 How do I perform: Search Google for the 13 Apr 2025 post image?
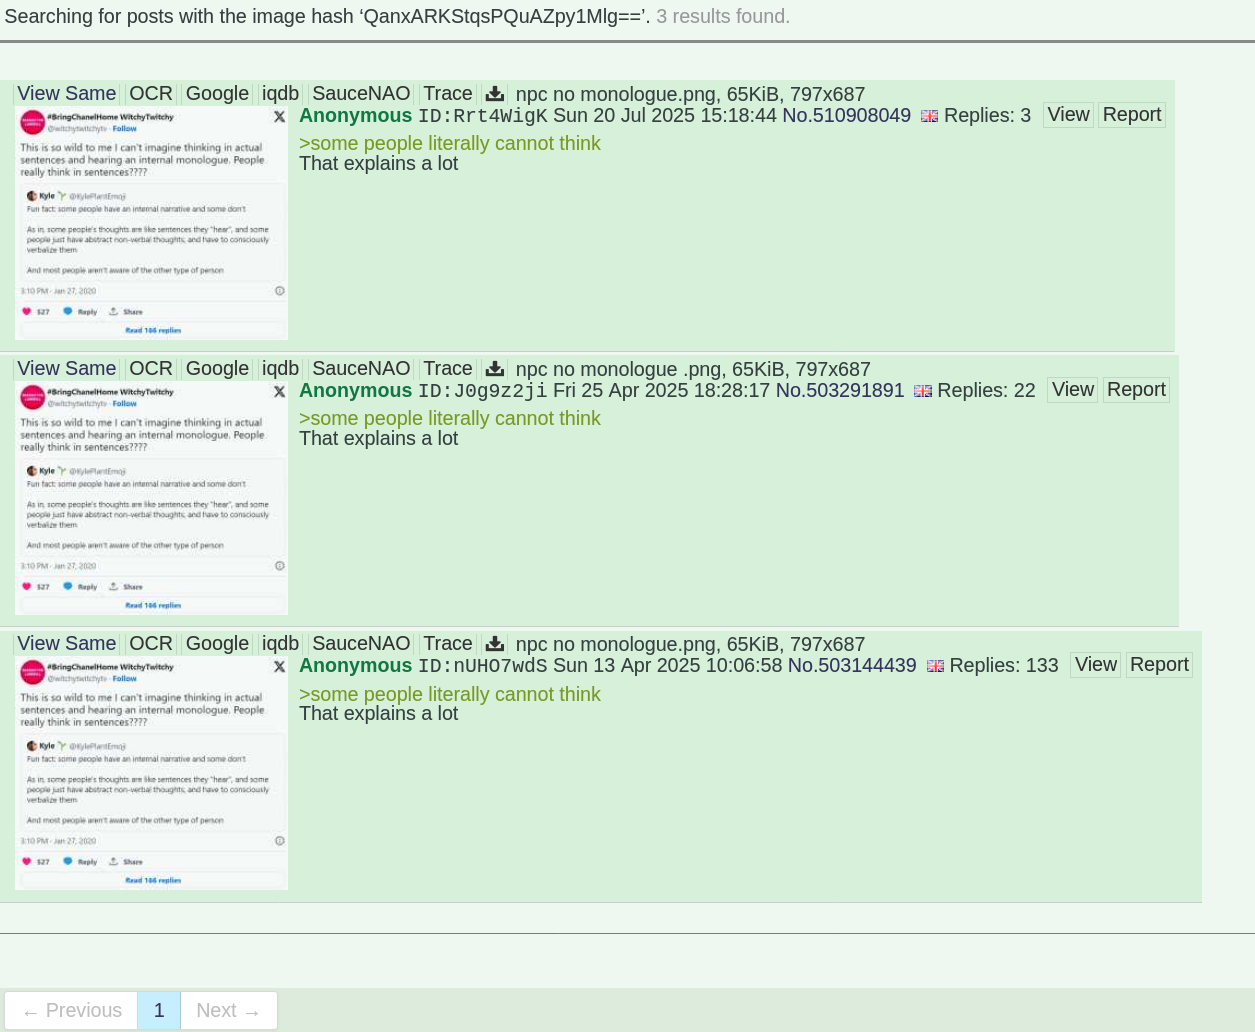[217, 643]
